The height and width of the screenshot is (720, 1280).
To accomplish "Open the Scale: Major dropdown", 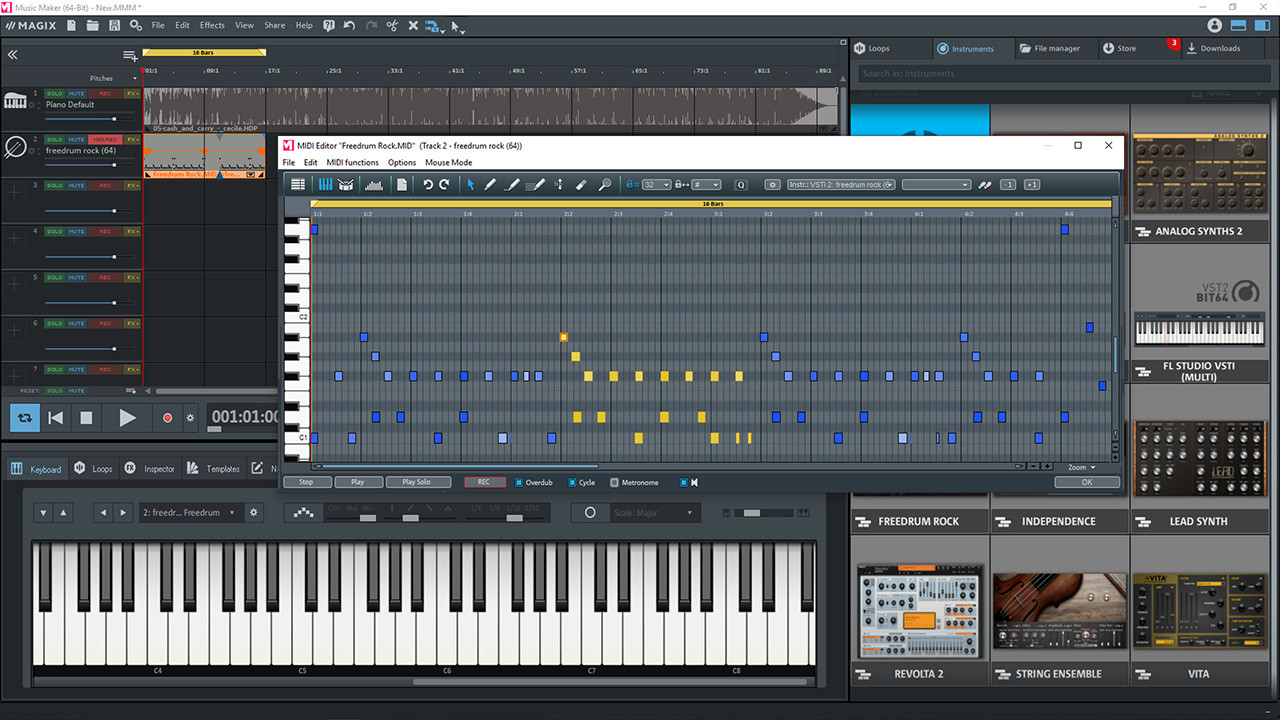I will tap(655, 512).
